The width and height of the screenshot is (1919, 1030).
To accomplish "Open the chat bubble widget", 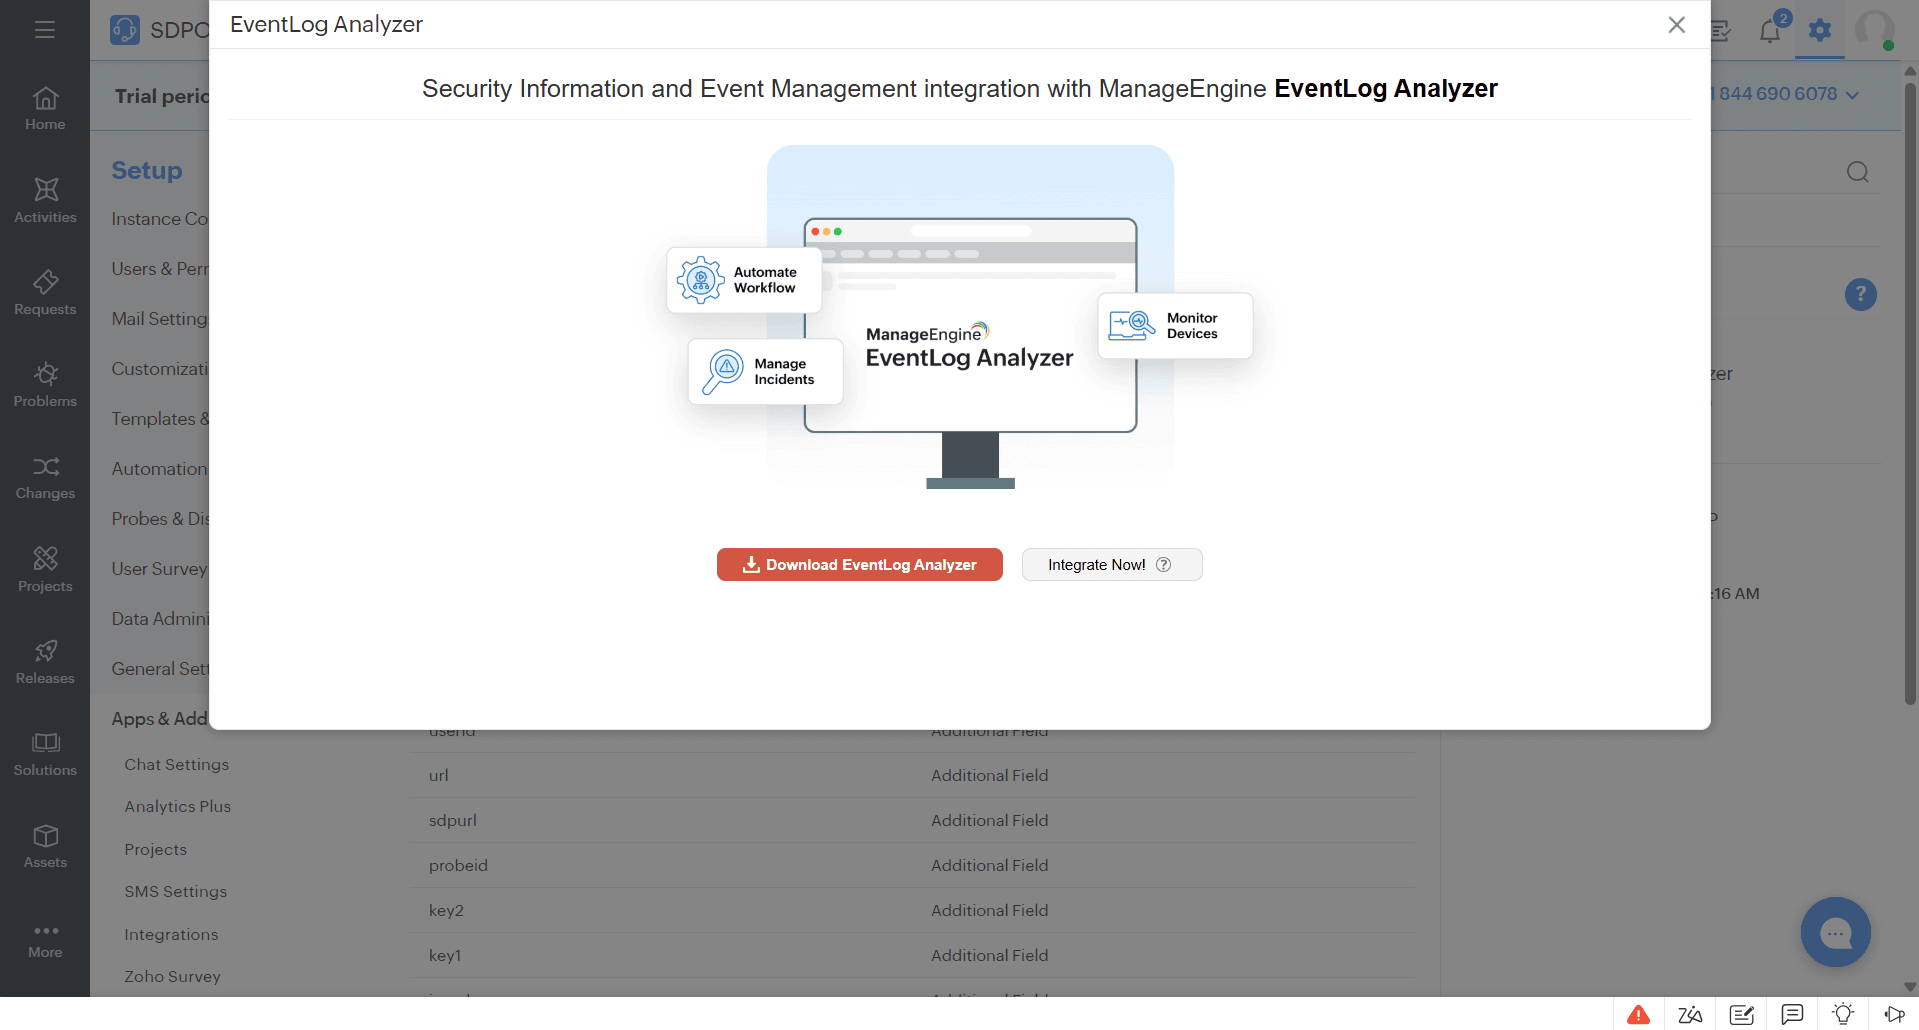I will coord(1836,932).
